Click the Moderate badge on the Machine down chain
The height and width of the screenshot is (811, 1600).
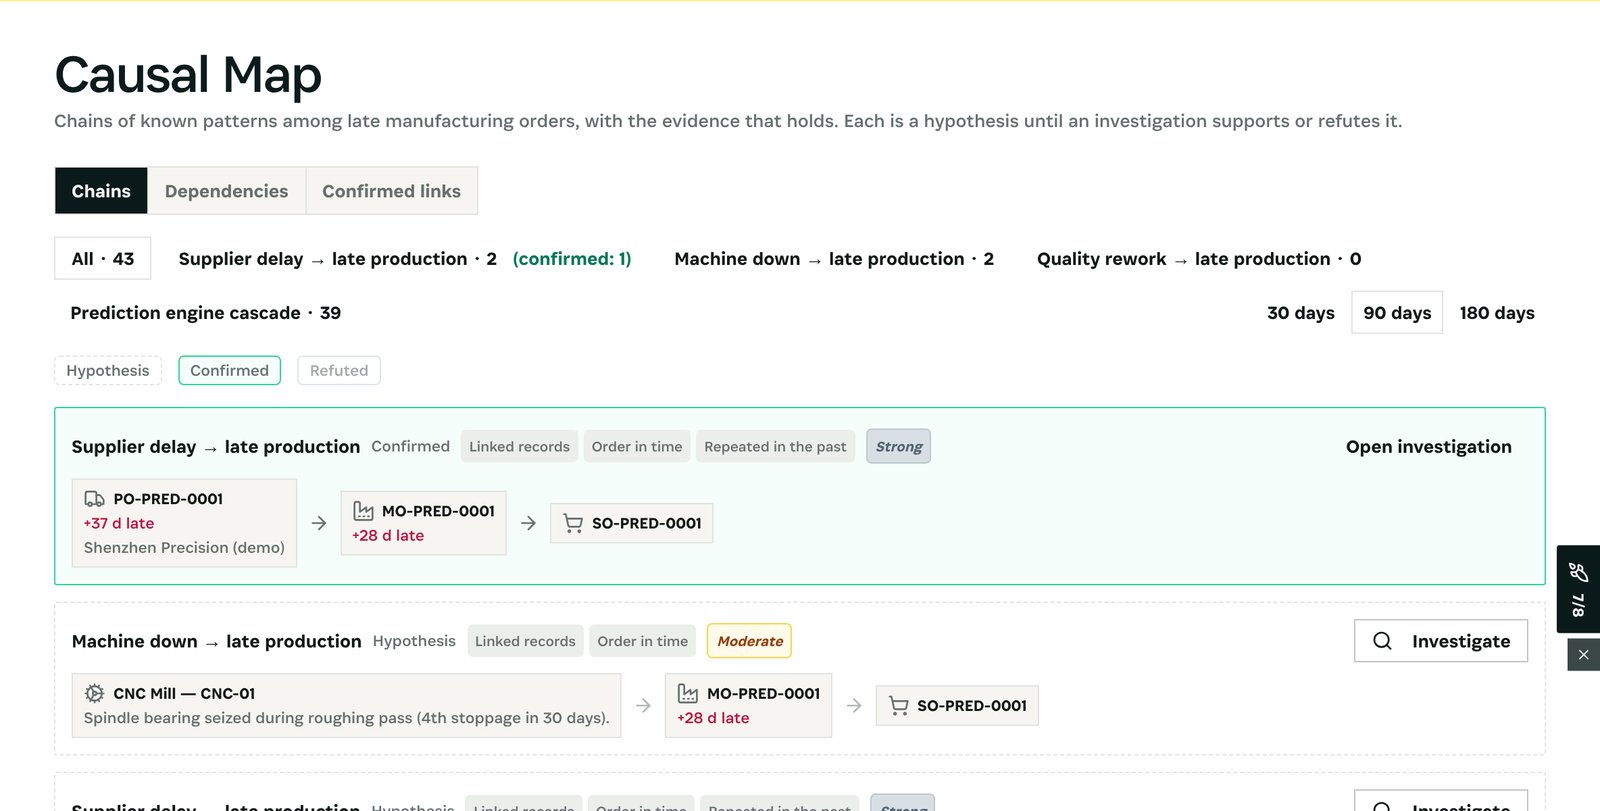coord(750,641)
